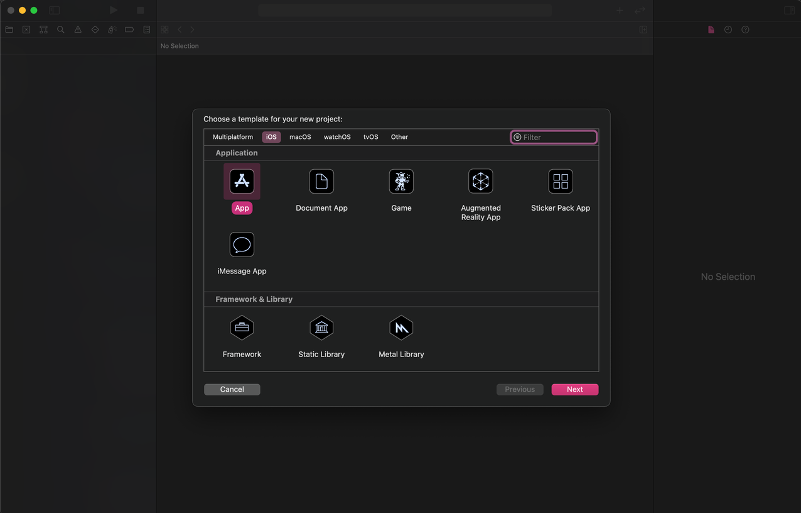Select the Document App template
Screen dimensions: 802x514
[321, 190]
